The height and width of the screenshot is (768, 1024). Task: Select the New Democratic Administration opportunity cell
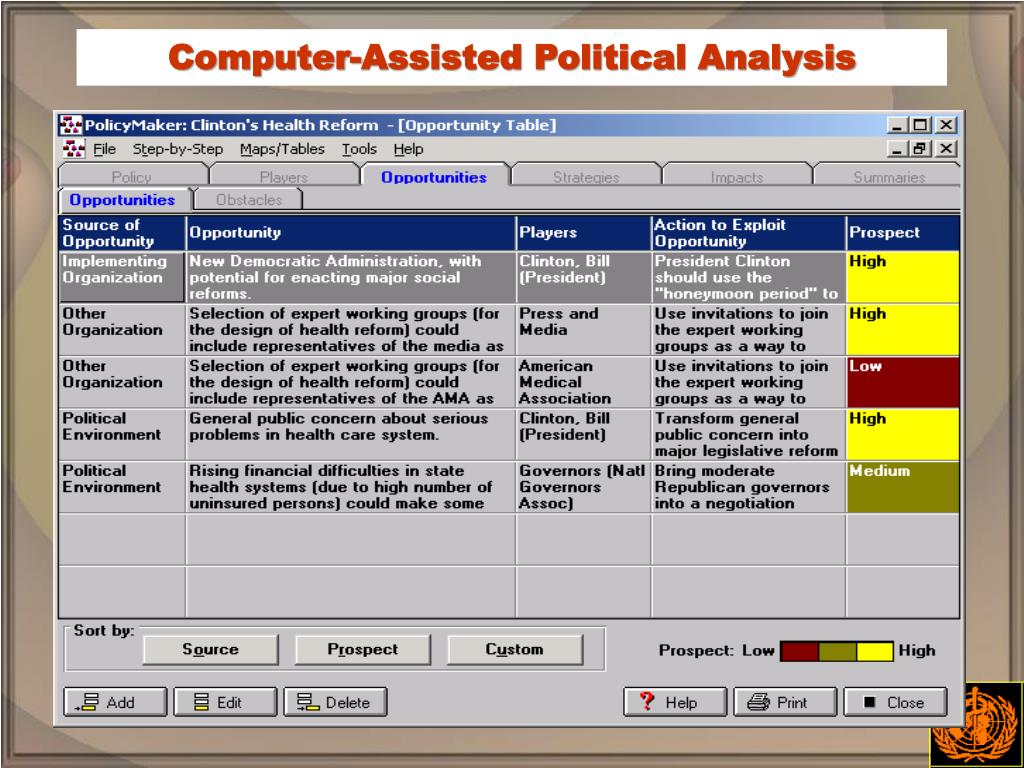351,277
